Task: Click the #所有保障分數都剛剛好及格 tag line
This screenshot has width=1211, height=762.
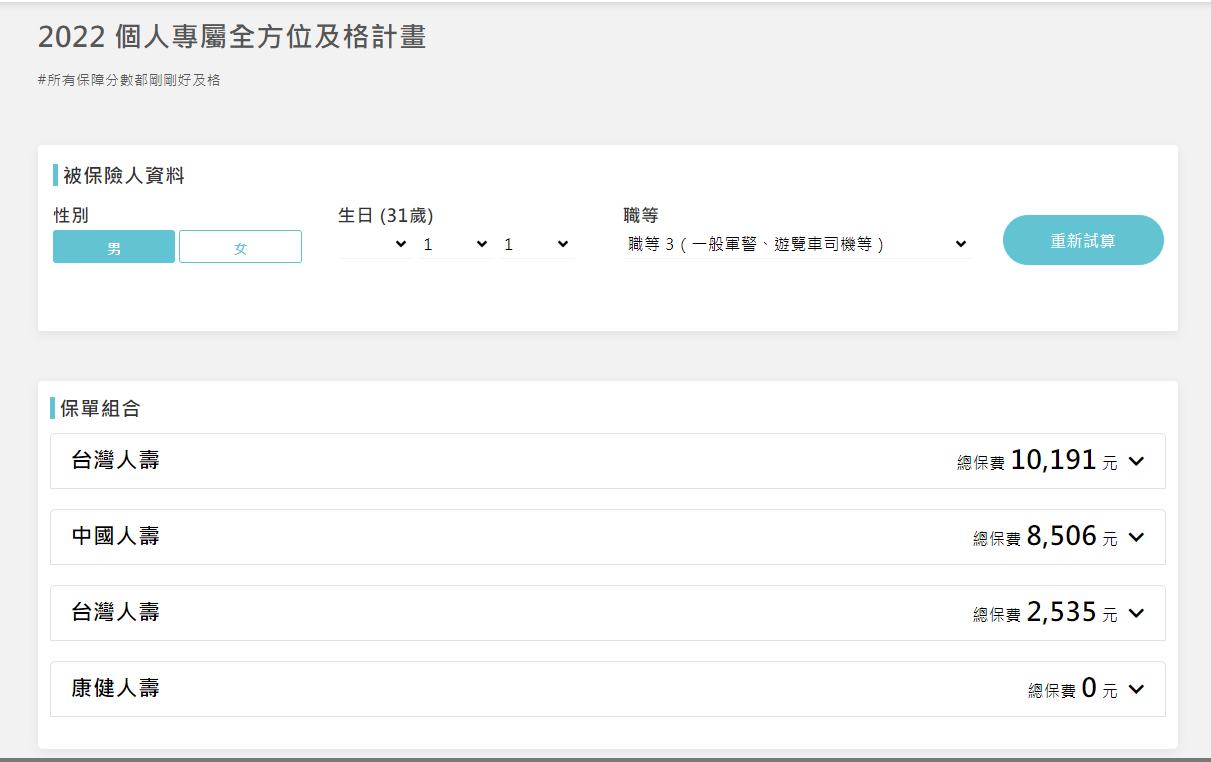Action: 129,80
